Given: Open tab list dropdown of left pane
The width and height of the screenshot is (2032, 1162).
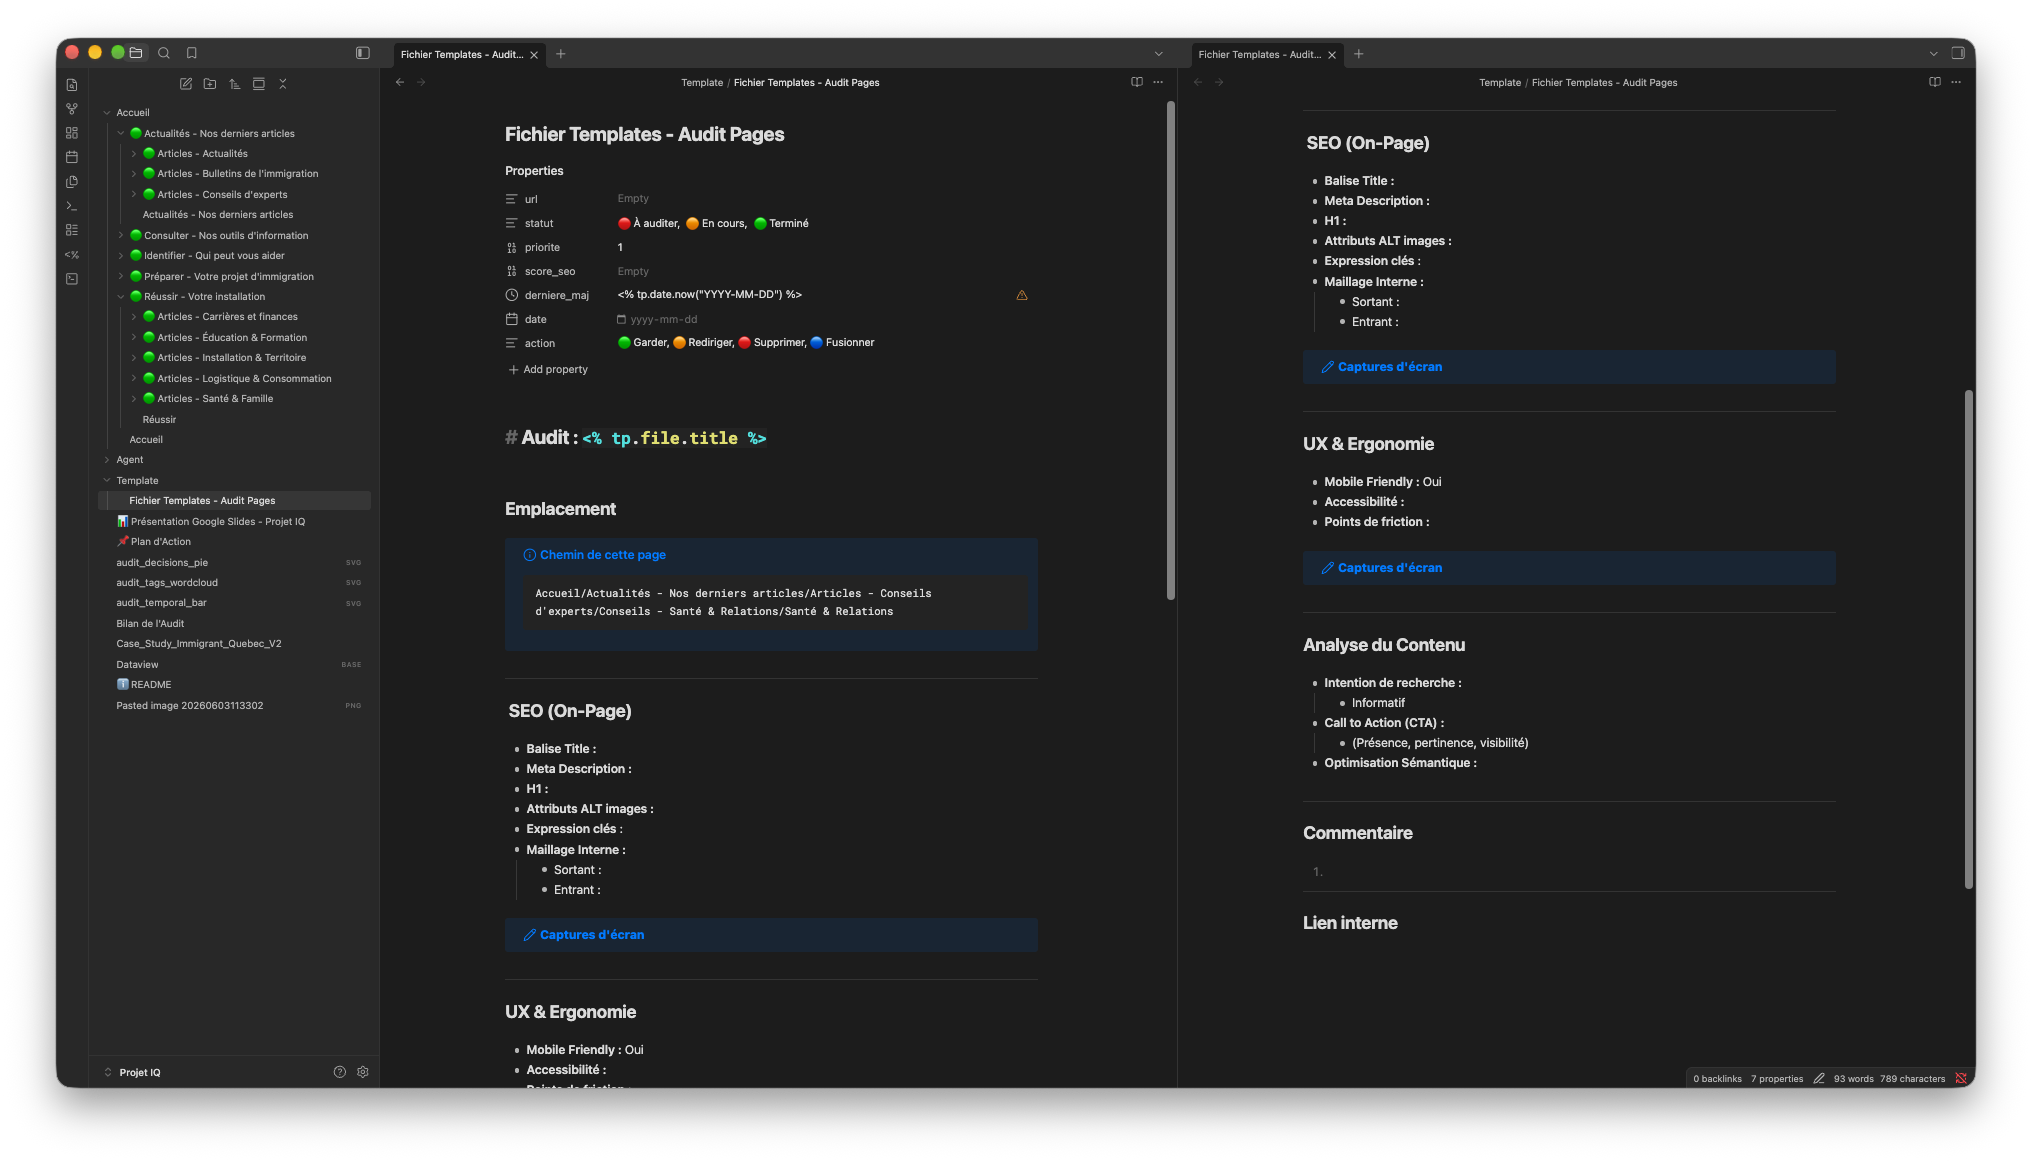Looking at the screenshot, I should tap(1159, 54).
